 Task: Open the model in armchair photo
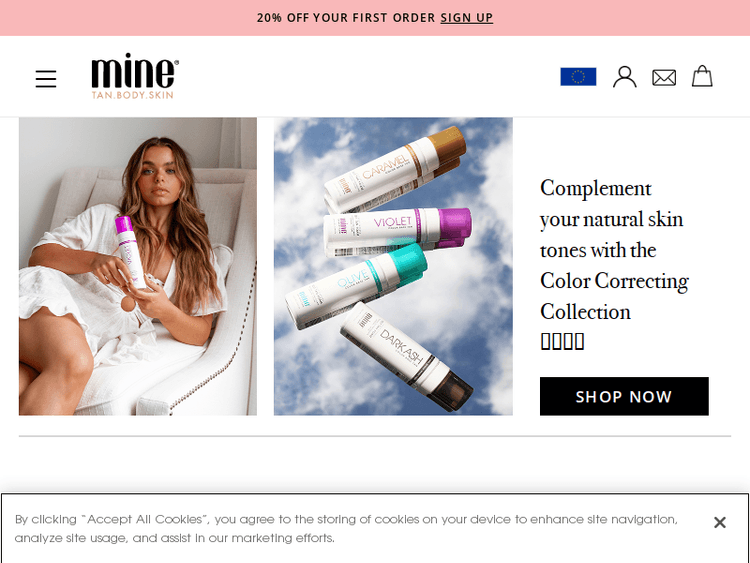point(138,266)
